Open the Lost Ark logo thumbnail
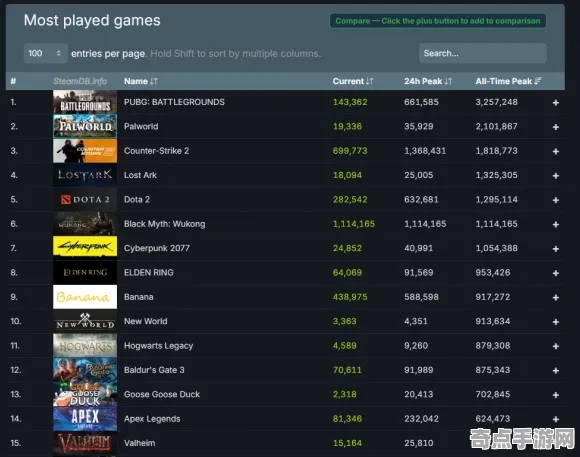The image size is (580, 457). pos(85,175)
